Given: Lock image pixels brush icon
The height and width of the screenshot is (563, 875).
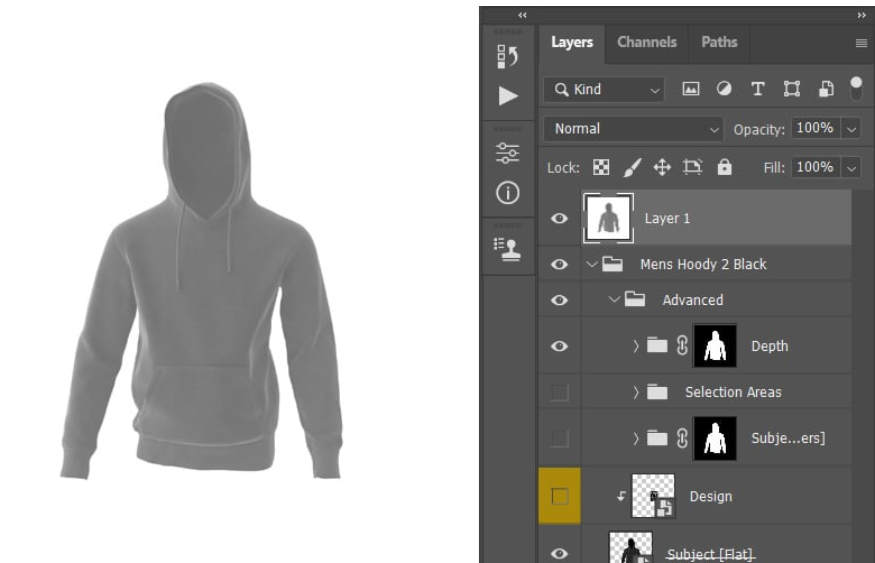Looking at the screenshot, I should (632, 167).
